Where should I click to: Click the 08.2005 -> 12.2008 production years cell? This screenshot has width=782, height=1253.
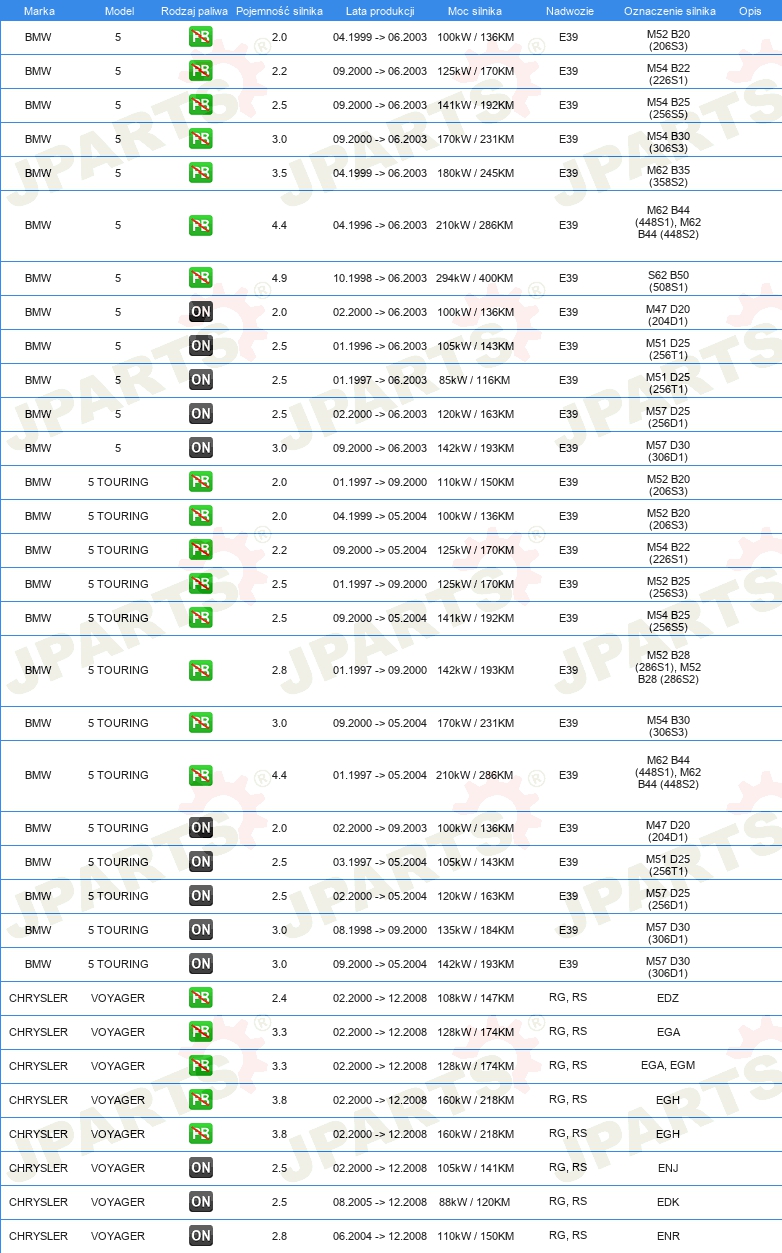(380, 1202)
